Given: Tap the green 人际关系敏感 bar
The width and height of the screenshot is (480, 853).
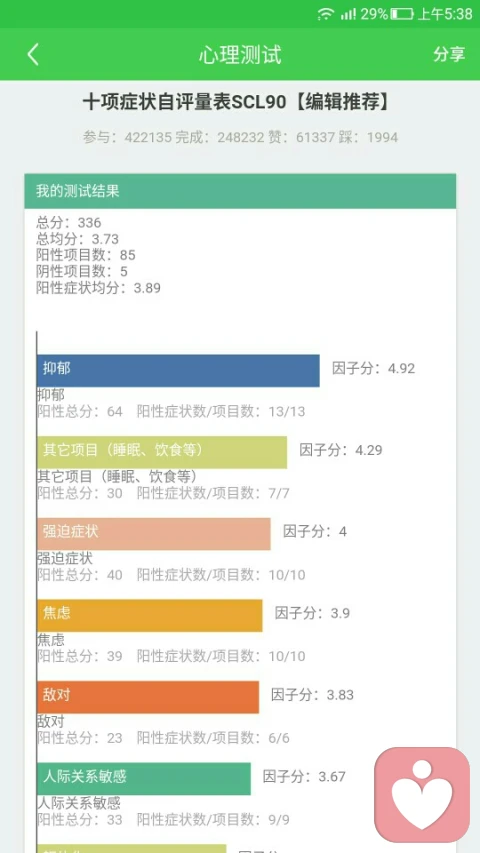Looking at the screenshot, I should pyautogui.click(x=144, y=778).
